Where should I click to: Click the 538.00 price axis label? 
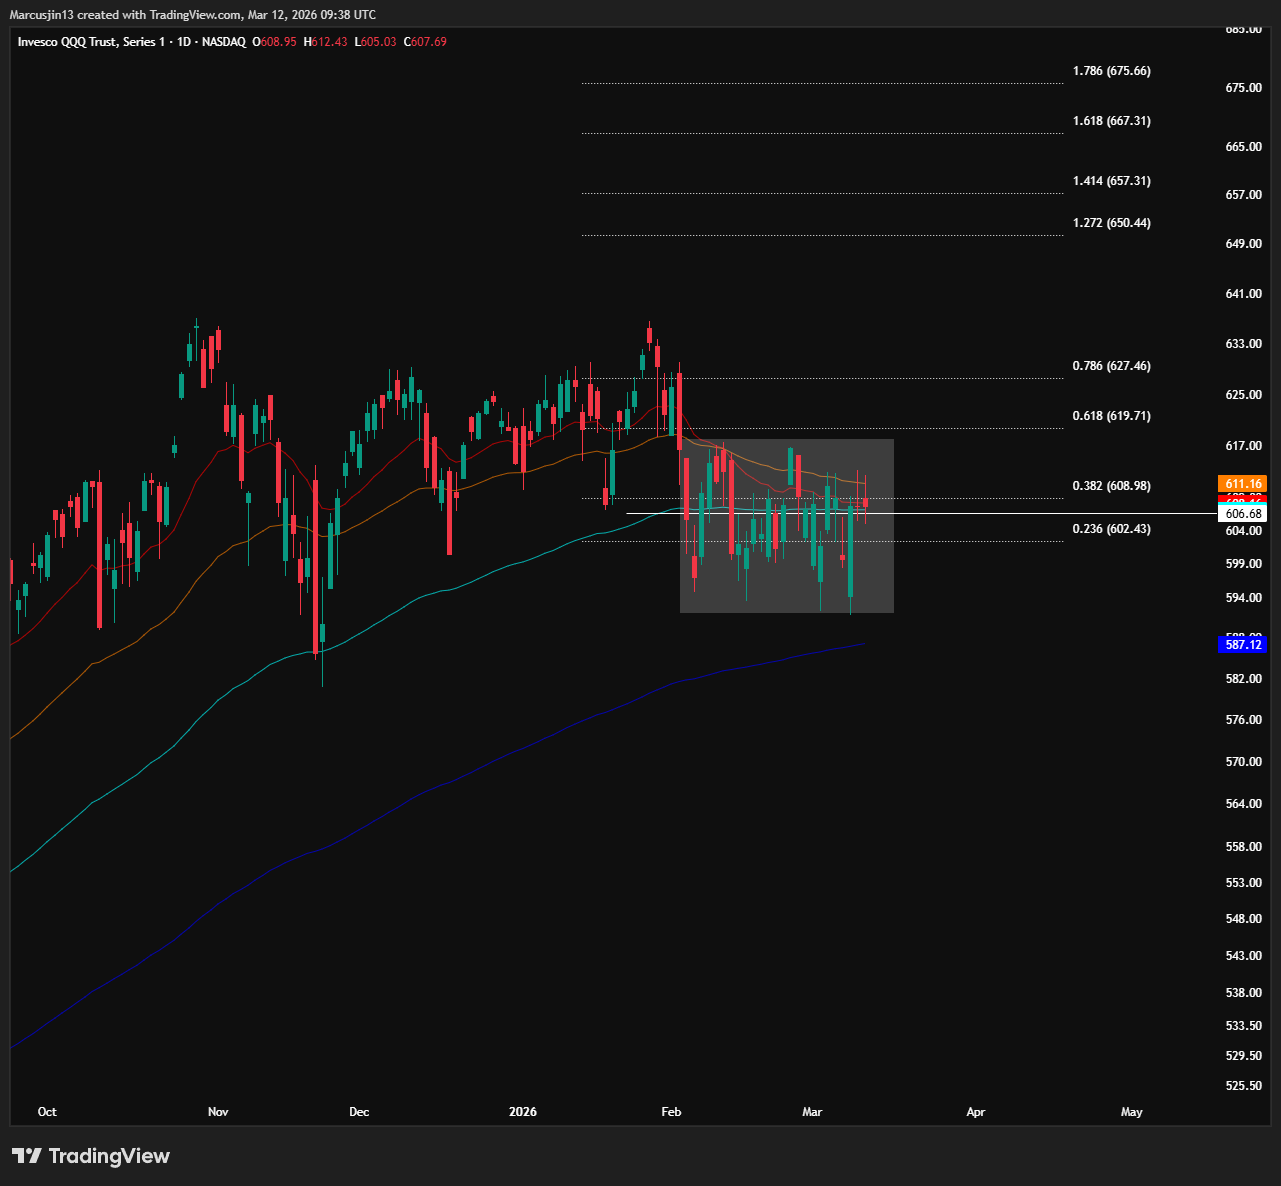(1244, 993)
